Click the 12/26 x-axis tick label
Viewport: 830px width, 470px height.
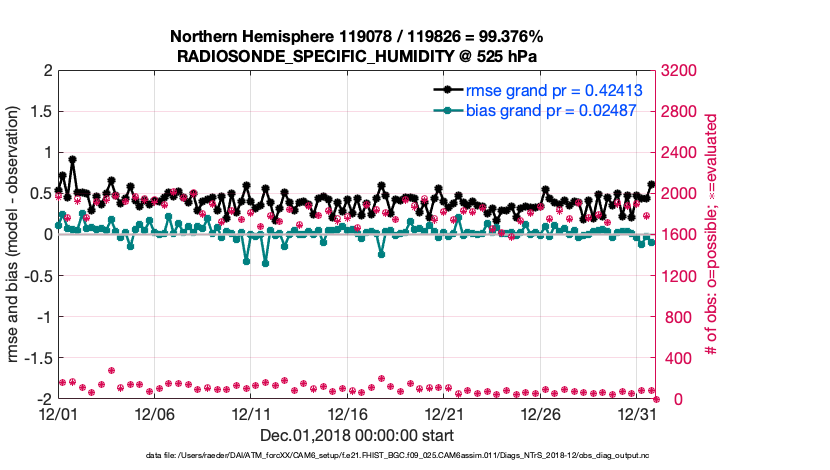pyautogui.click(x=541, y=414)
